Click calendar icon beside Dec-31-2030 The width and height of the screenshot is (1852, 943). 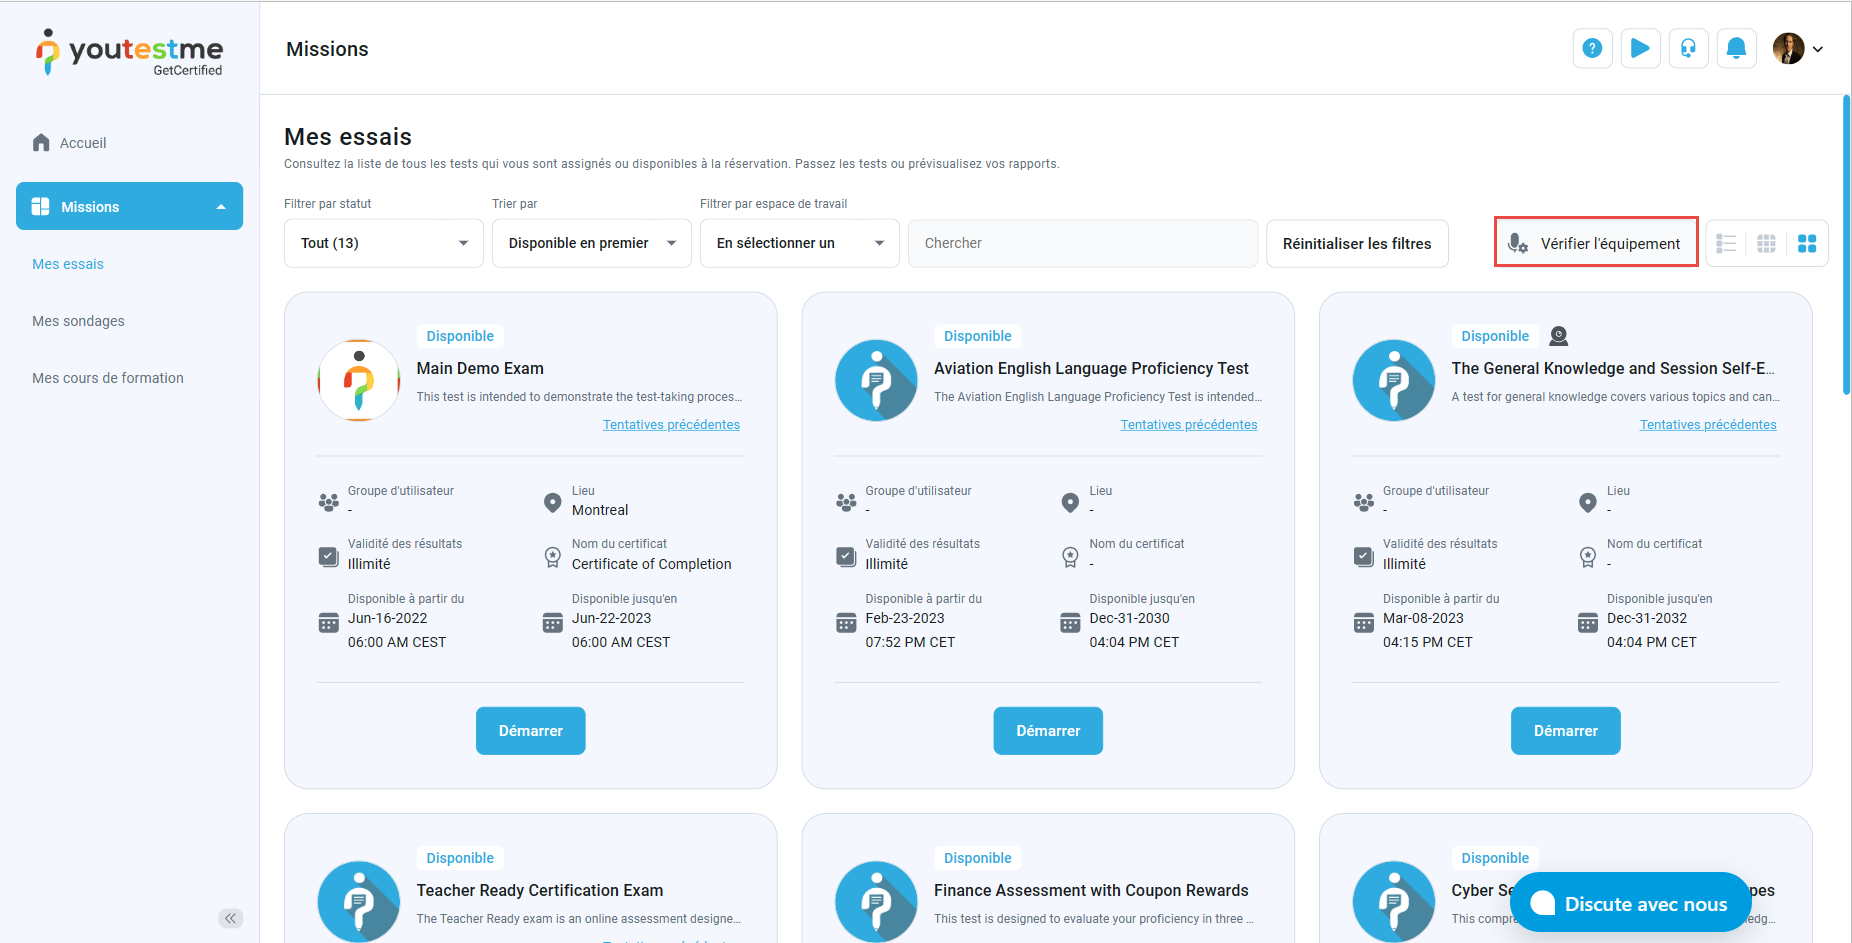click(x=1070, y=623)
